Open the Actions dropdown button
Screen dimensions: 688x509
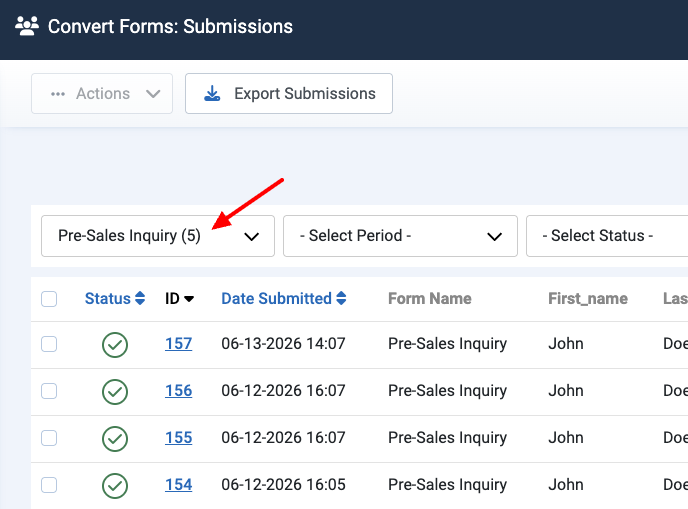click(102, 93)
